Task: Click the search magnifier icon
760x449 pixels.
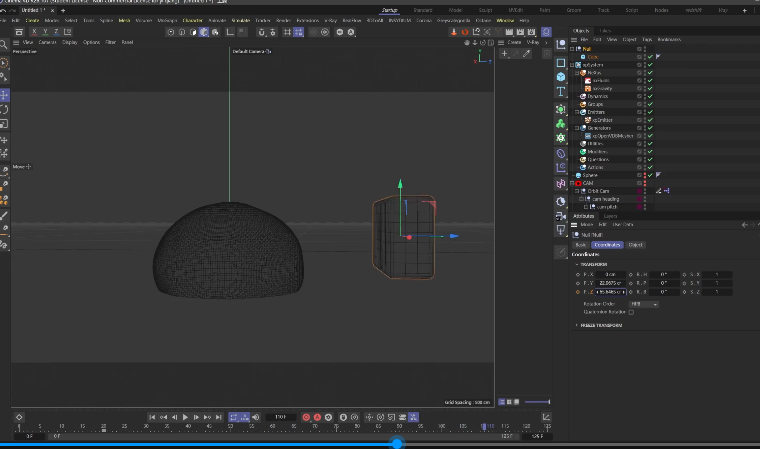Action: (x=5, y=43)
